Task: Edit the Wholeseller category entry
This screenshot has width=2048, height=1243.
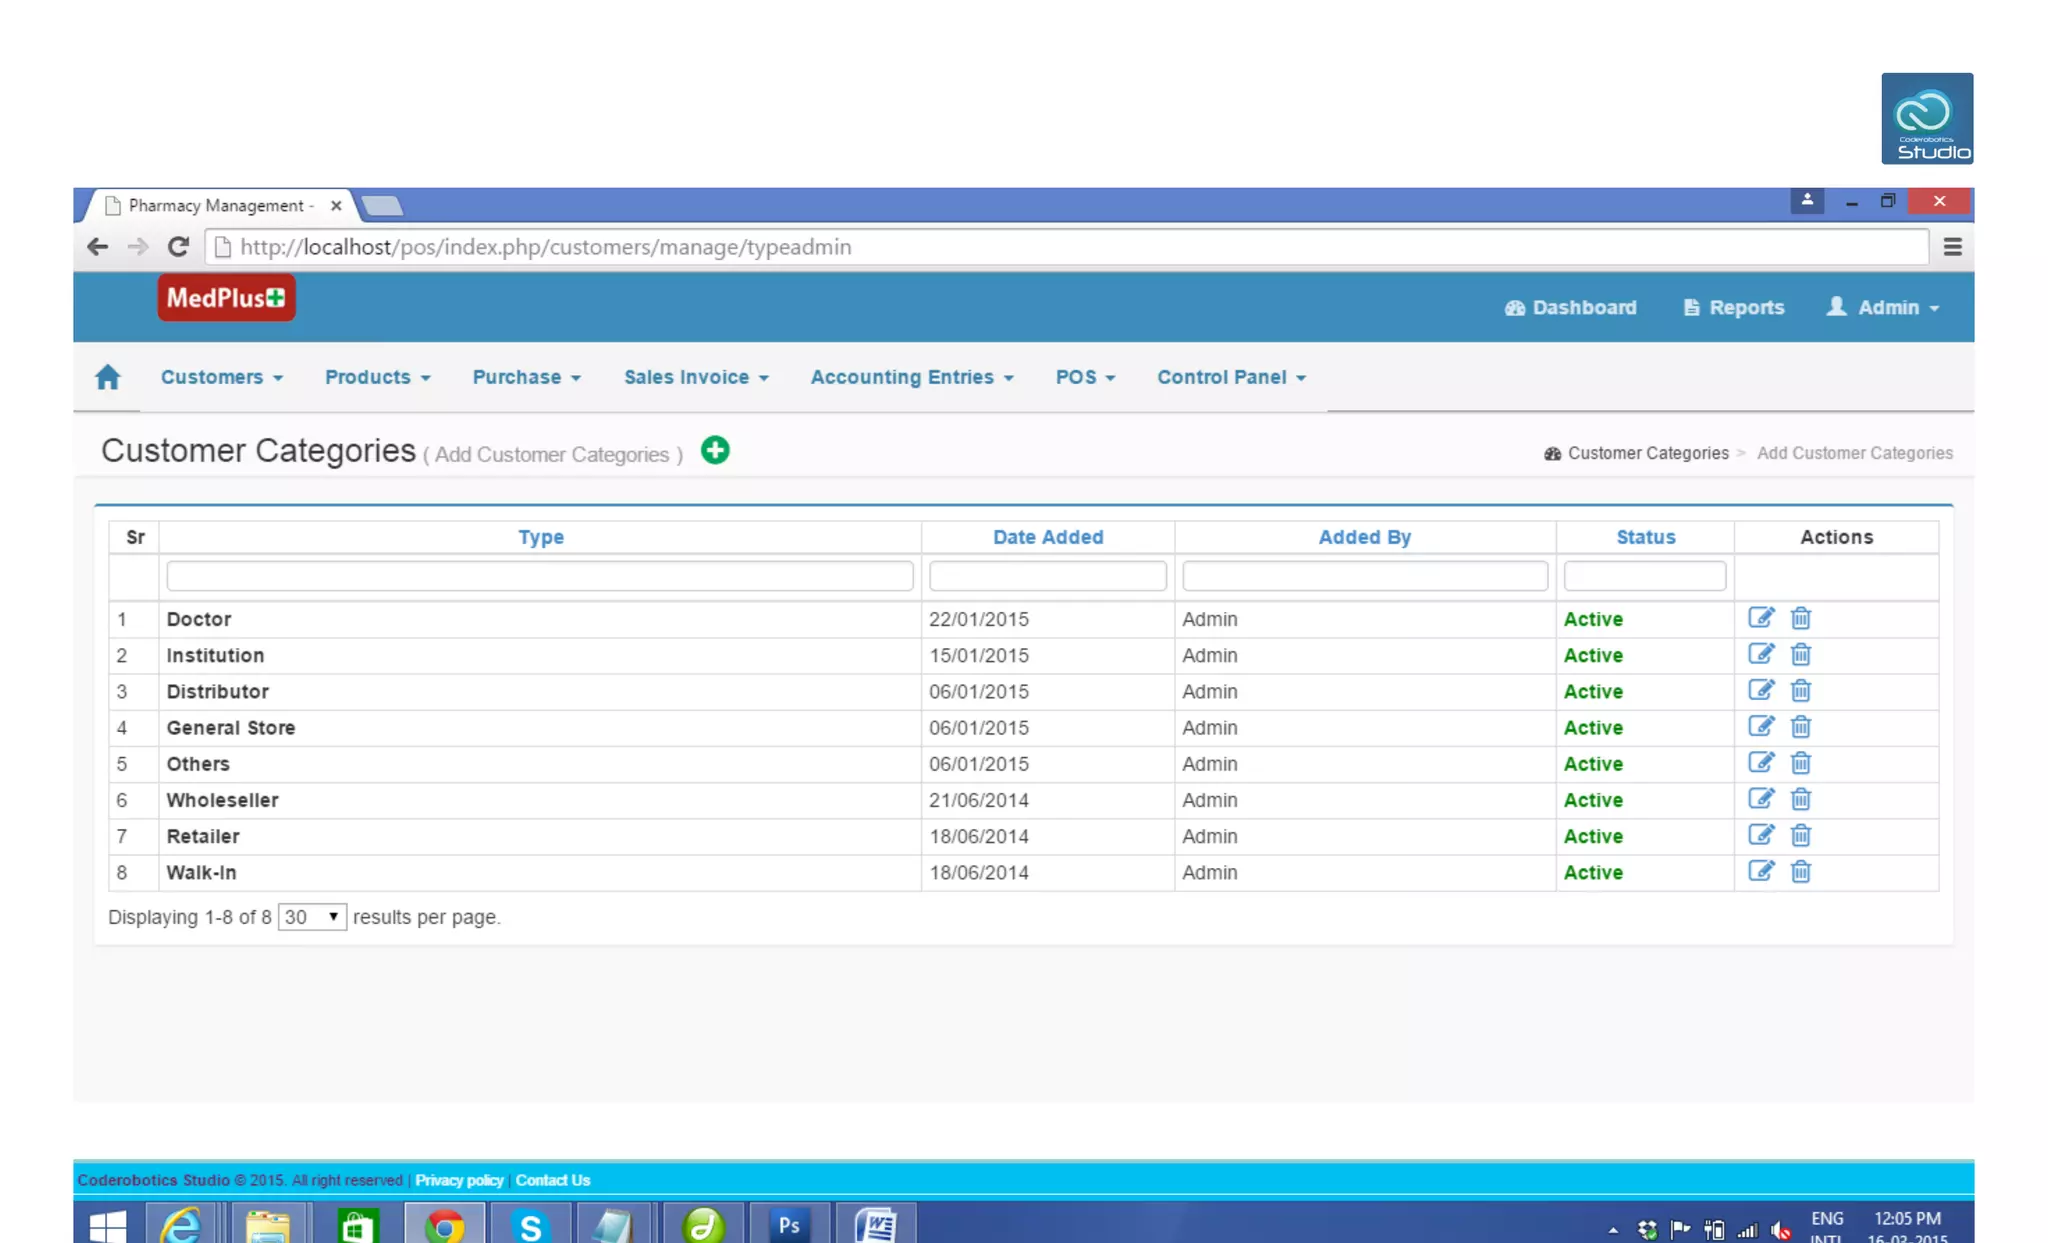Action: (x=1760, y=799)
